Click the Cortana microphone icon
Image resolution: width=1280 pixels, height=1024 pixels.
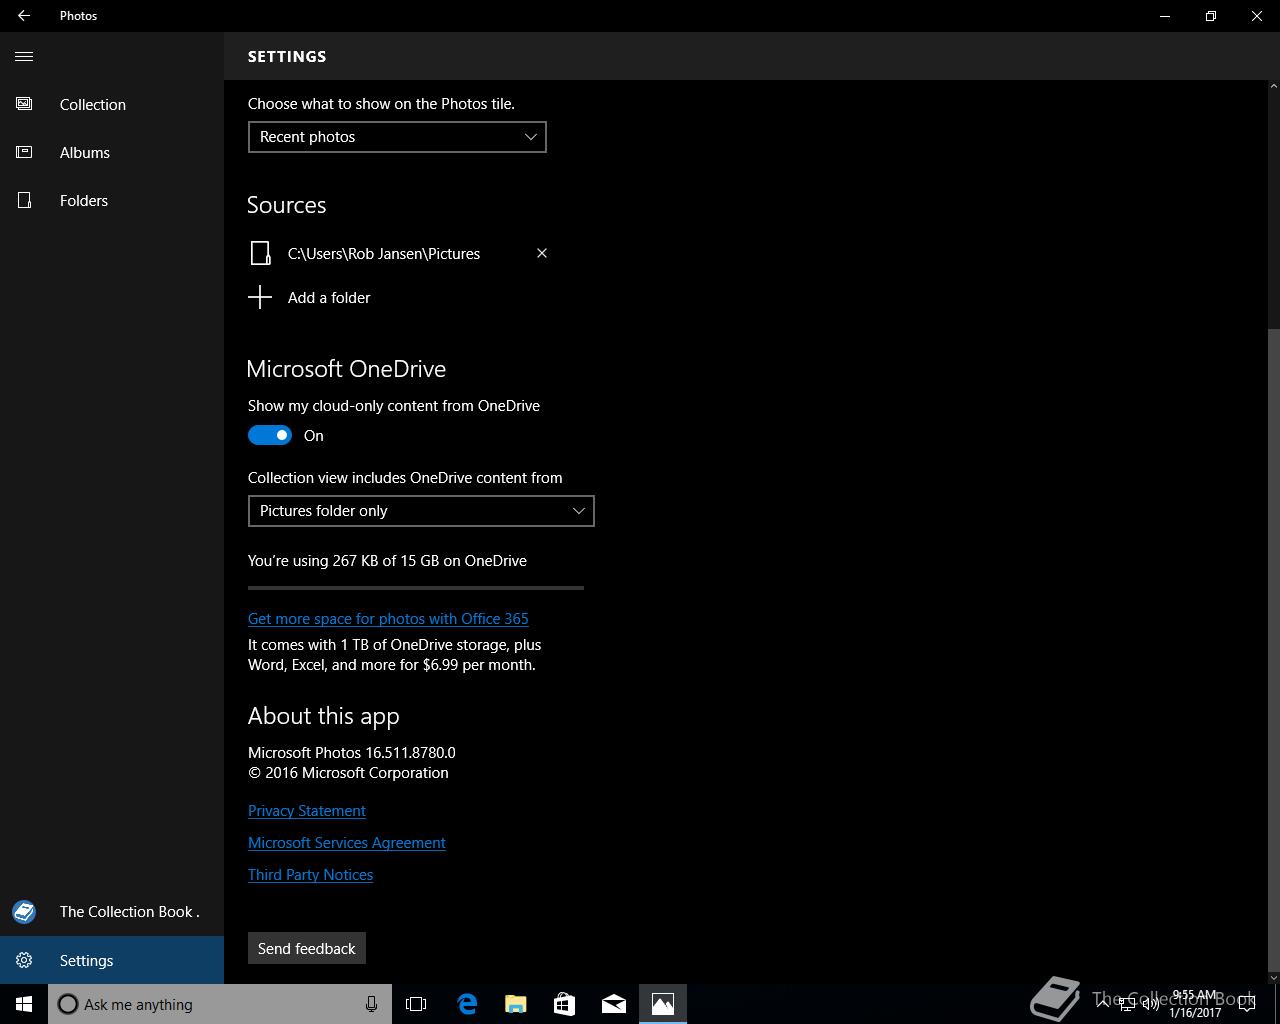coord(371,1004)
